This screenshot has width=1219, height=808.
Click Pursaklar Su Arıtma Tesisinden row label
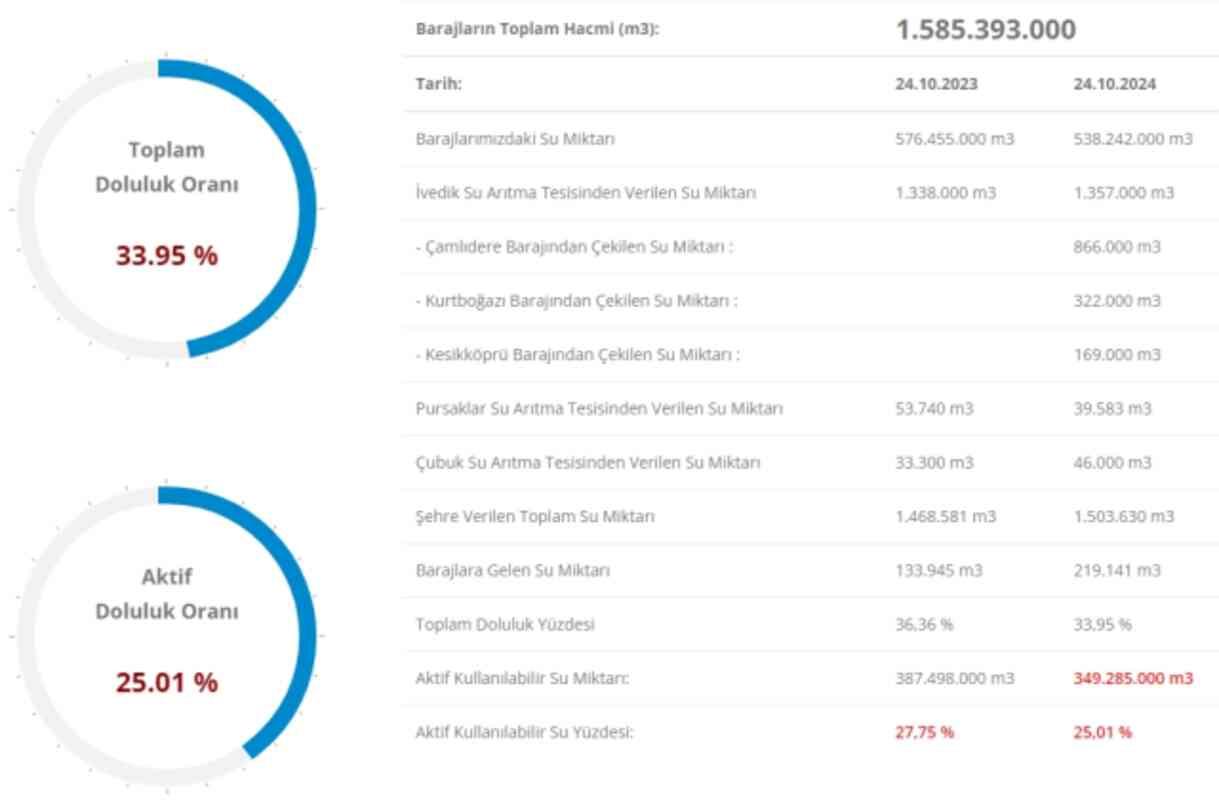click(x=599, y=409)
